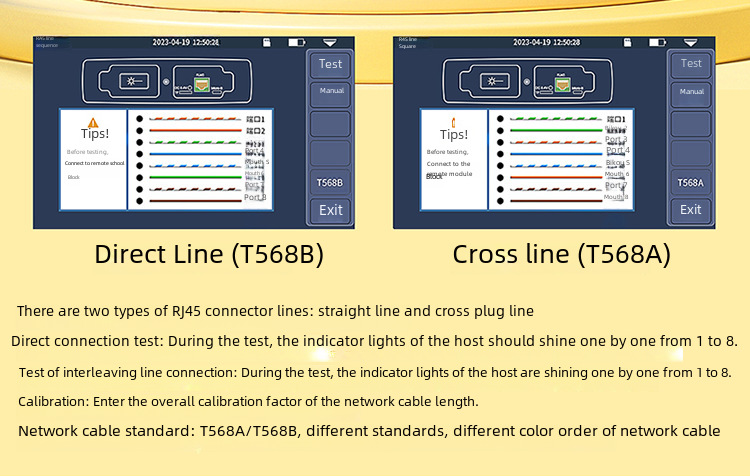The height and width of the screenshot is (476, 750).
Task: Tap the green-white striped wire on T568A screen
Action: (556, 119)
